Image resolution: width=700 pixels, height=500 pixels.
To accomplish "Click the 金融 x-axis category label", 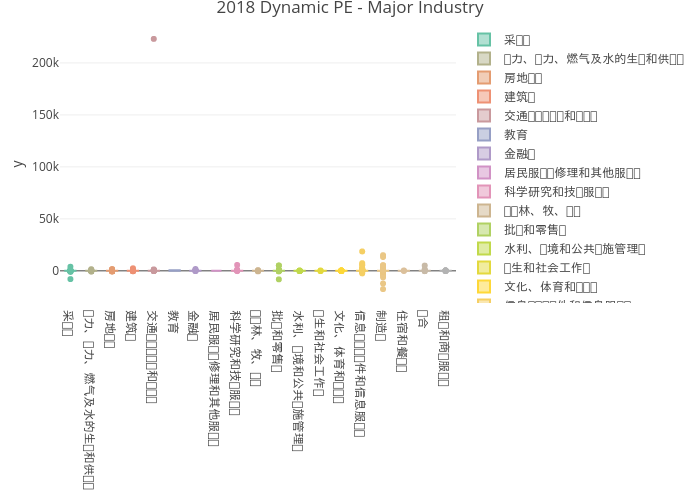I will tap(194, 325).
